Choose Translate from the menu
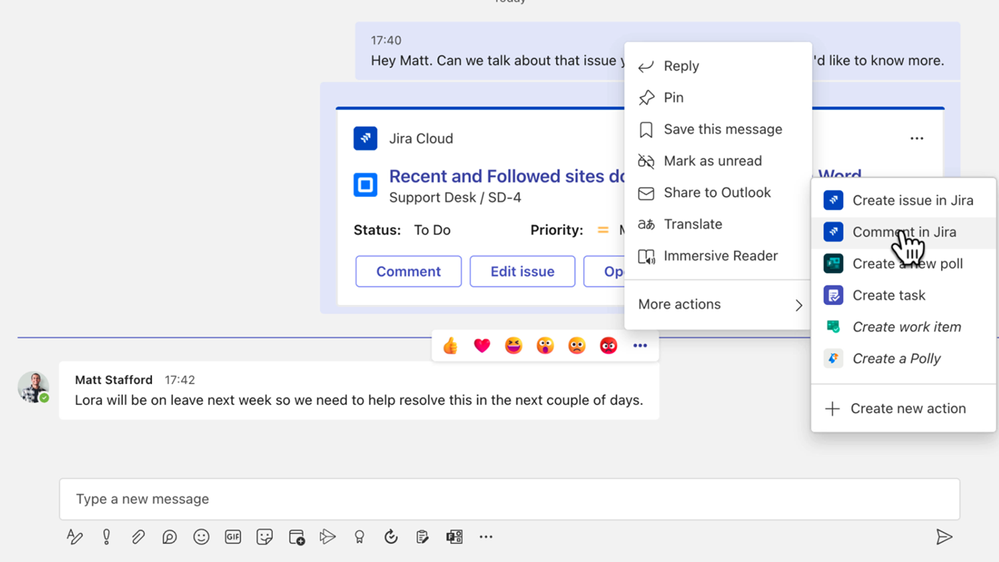The width and height of the screenshot is (999, 562). point(719,224)
